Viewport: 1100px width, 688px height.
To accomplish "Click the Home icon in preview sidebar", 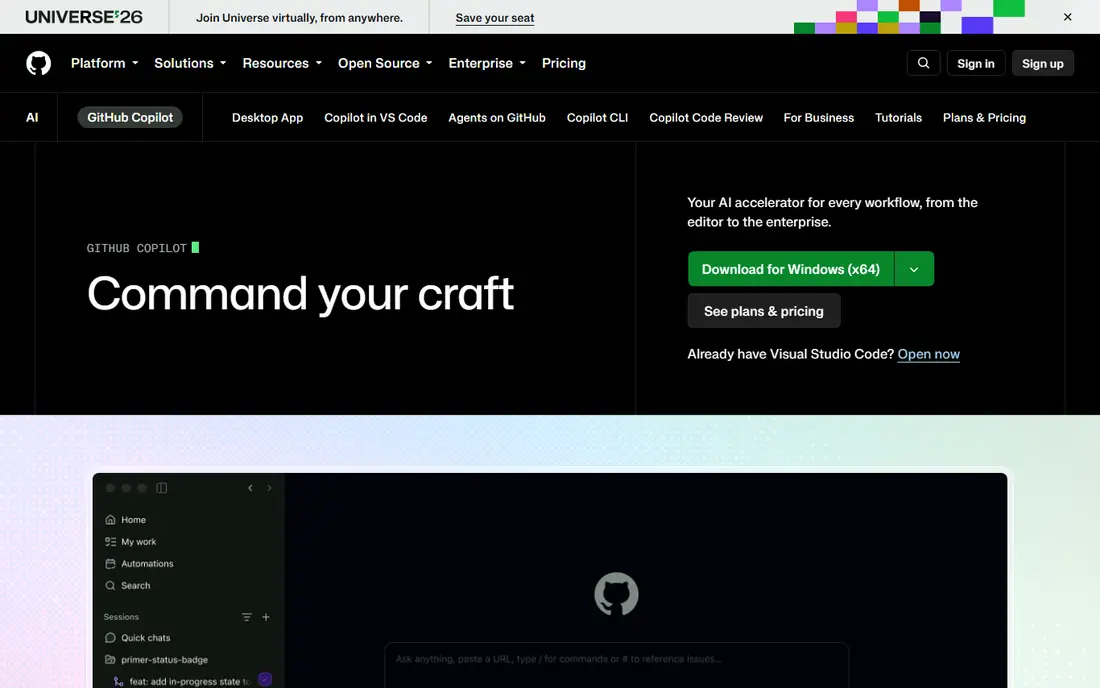I will click(x=110, y=520).
